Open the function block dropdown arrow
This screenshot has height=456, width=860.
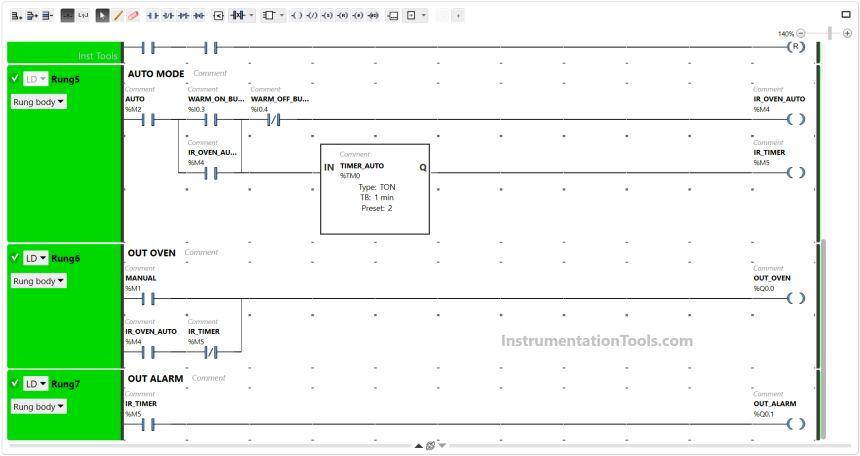(282, 16)
